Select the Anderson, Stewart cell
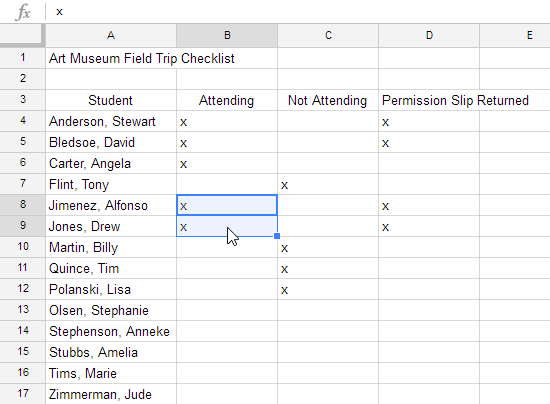Viewport: 550px width, 404px height. click(x=111, y=121)
